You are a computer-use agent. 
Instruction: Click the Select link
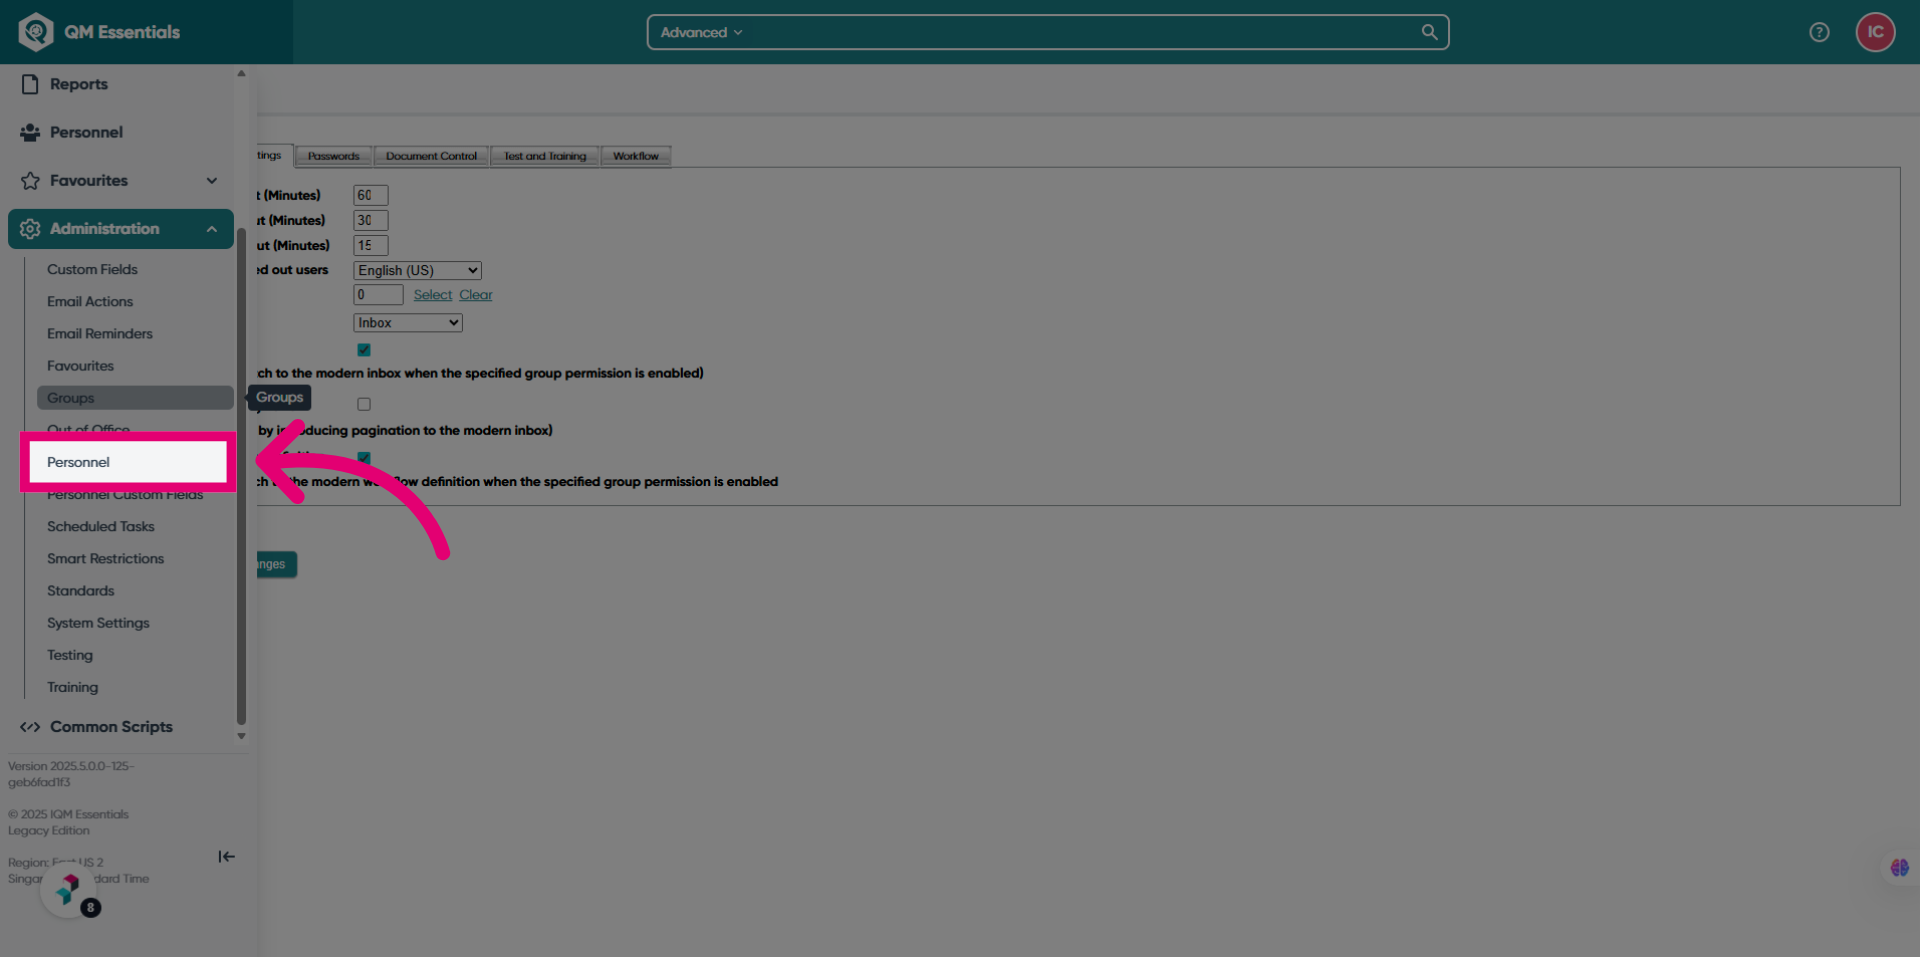click(x=433, y=295)
